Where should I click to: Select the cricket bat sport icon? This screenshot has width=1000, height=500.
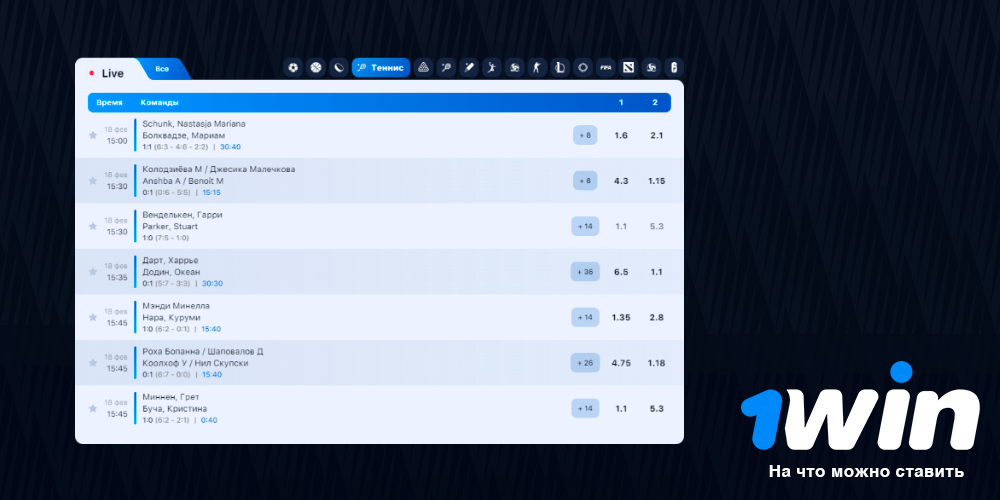click(x=469, y=68)
